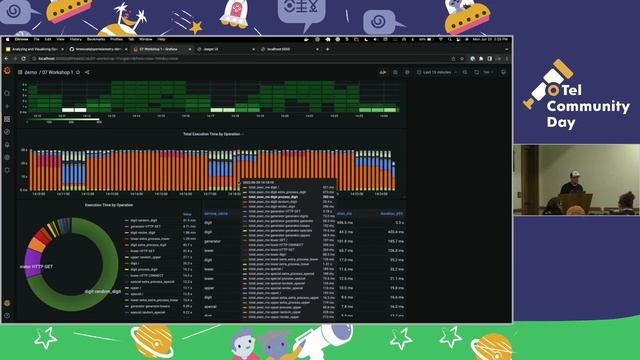The width and height of the screenshot is (640, 360).
Task: Open the Server Admin shield icon
Action: pos(7,170)
